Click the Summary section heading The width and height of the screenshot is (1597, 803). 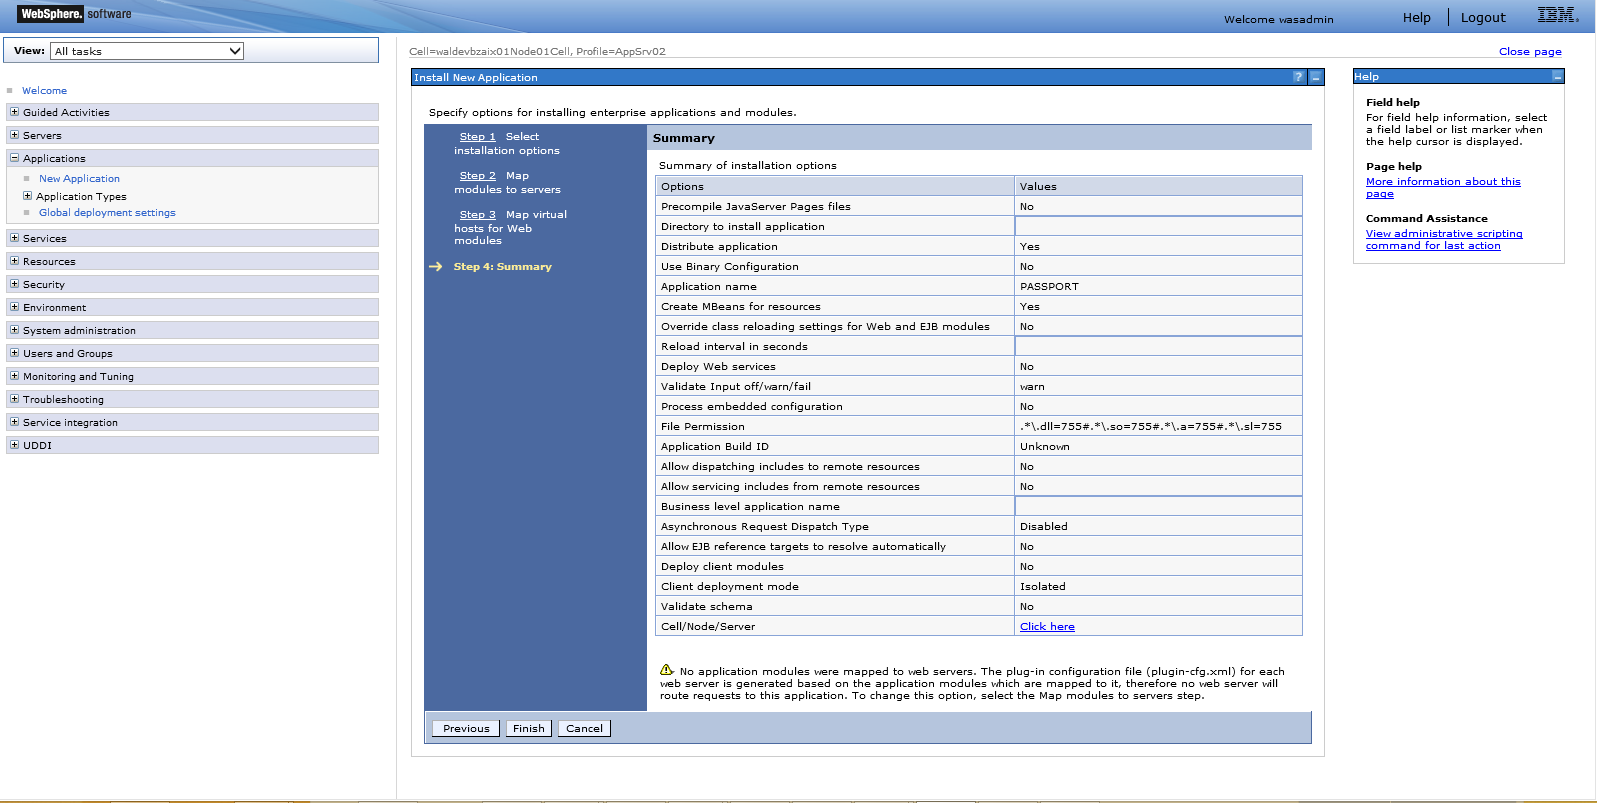[x=684, y=138]
